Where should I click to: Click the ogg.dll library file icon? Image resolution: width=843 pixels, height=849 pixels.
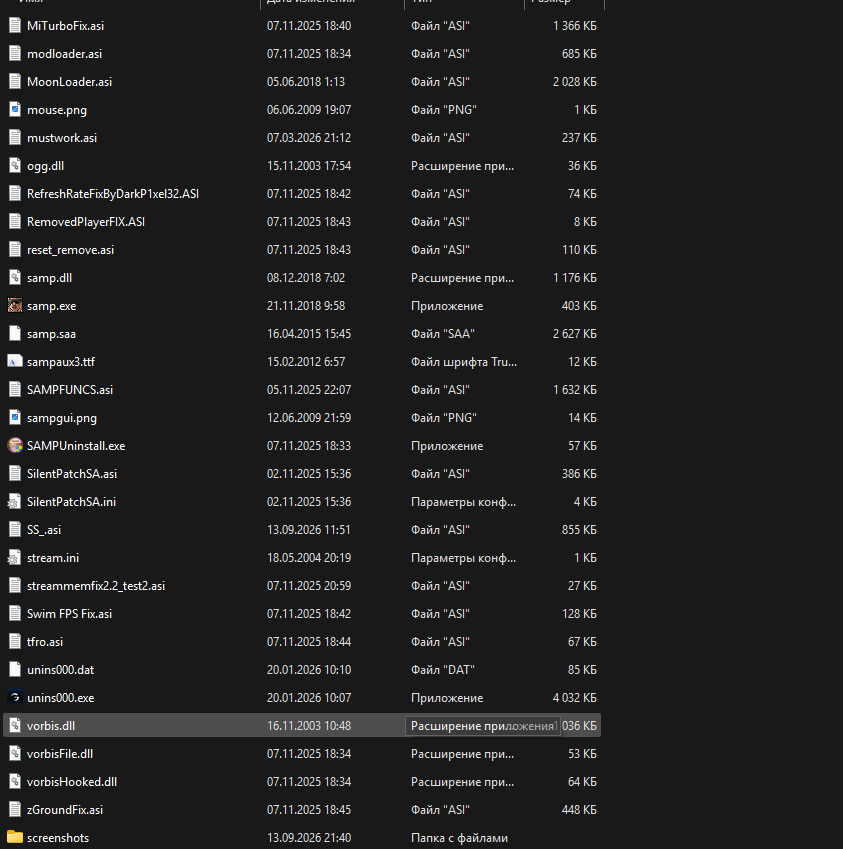(x=15, y=166)
